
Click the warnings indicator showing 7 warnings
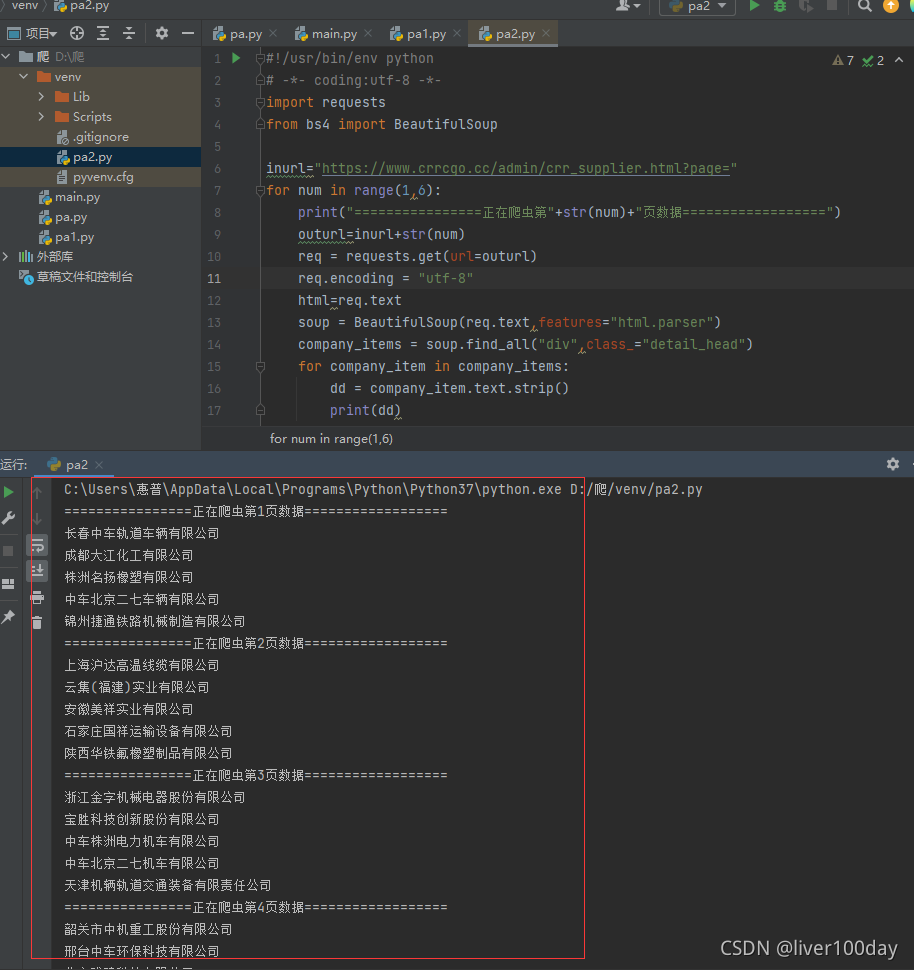click(x=843, y=61)
